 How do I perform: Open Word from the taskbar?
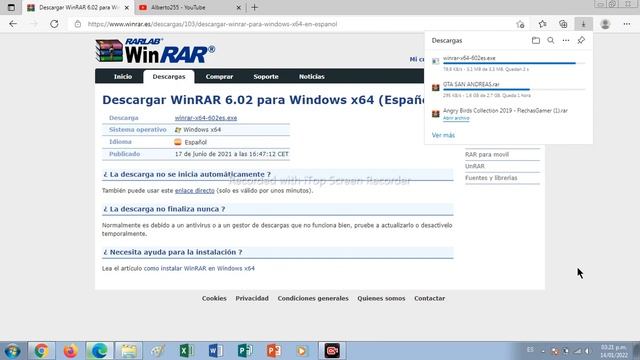click(216, 351)
